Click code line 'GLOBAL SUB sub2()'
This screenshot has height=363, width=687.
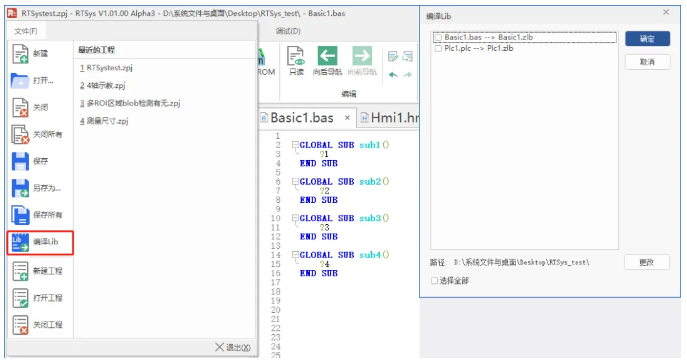point(344,182)
